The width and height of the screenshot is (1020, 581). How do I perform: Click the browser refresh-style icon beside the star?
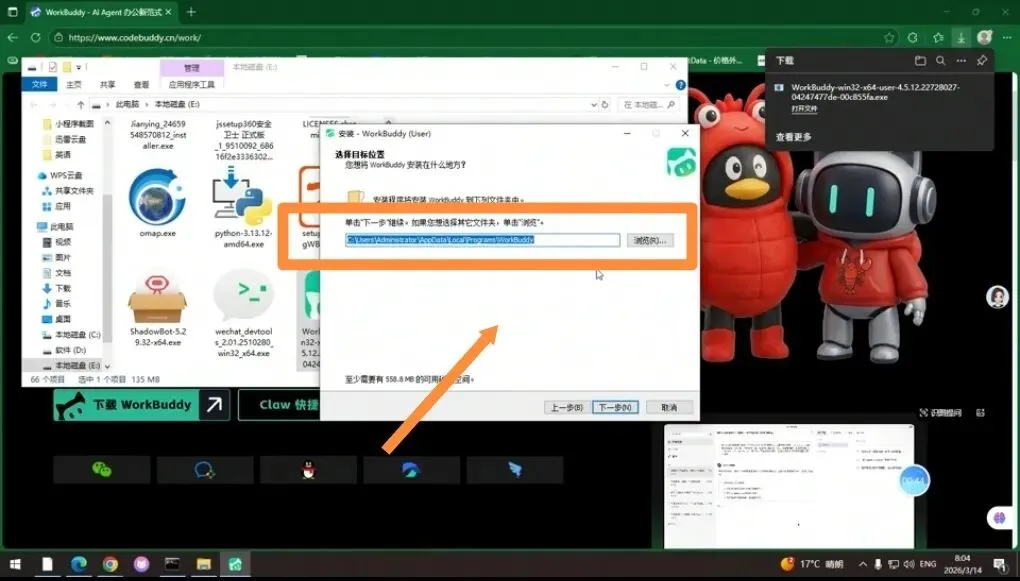point(913,38)
